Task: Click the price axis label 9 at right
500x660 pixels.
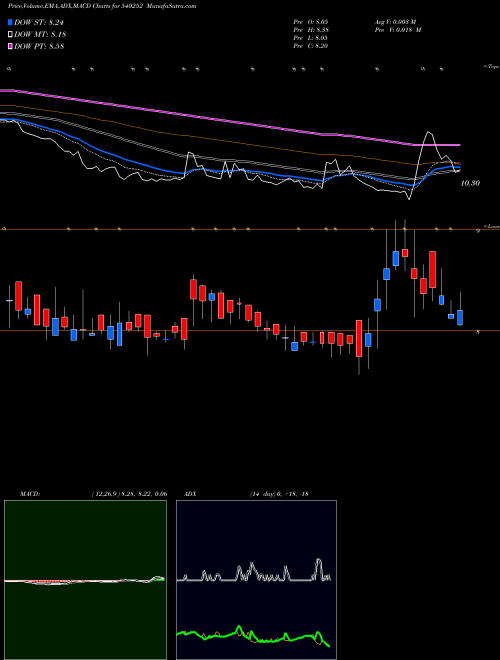Action: [x=478, y=231]
